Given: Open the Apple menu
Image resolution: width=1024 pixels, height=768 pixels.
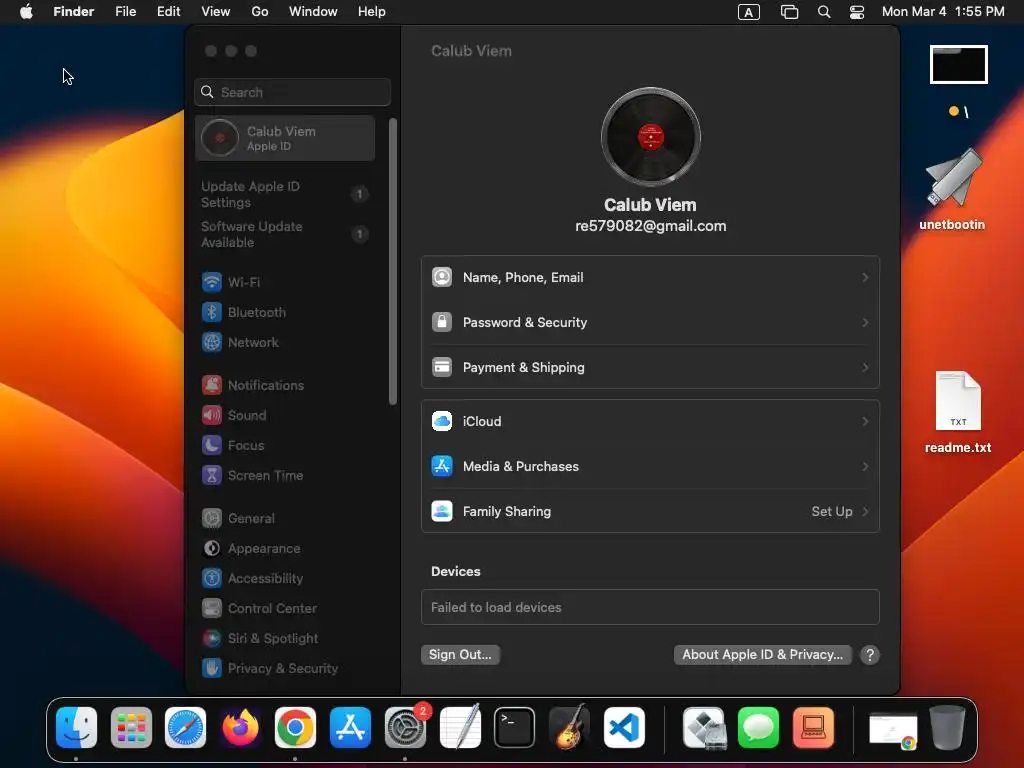Looking at the screenshot, I should tap(26, 12).
